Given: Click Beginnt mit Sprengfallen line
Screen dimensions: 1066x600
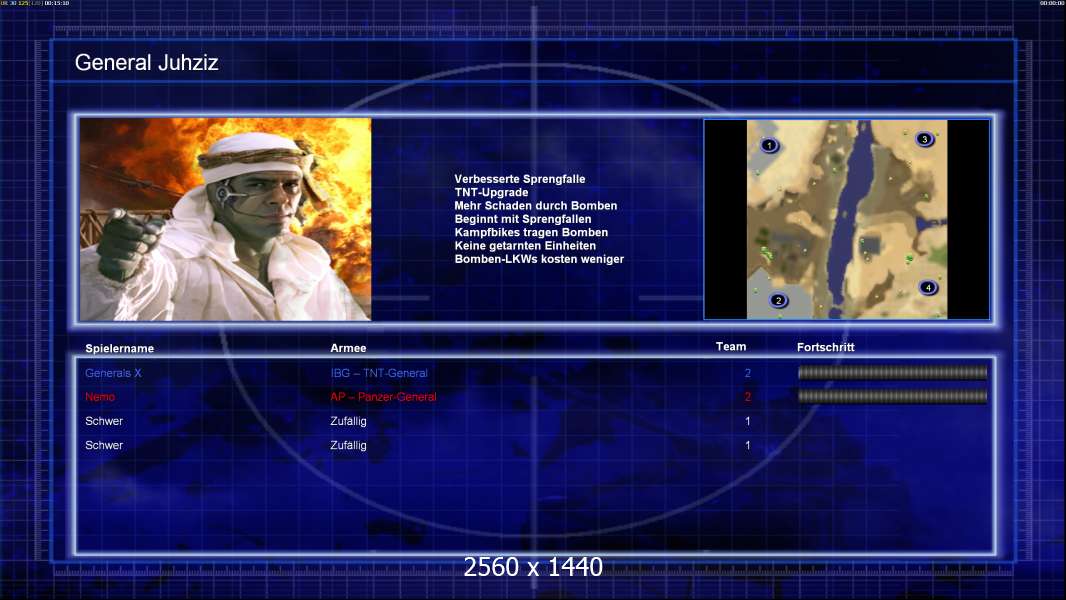Looking at the screenshot, I should point(523,219).
